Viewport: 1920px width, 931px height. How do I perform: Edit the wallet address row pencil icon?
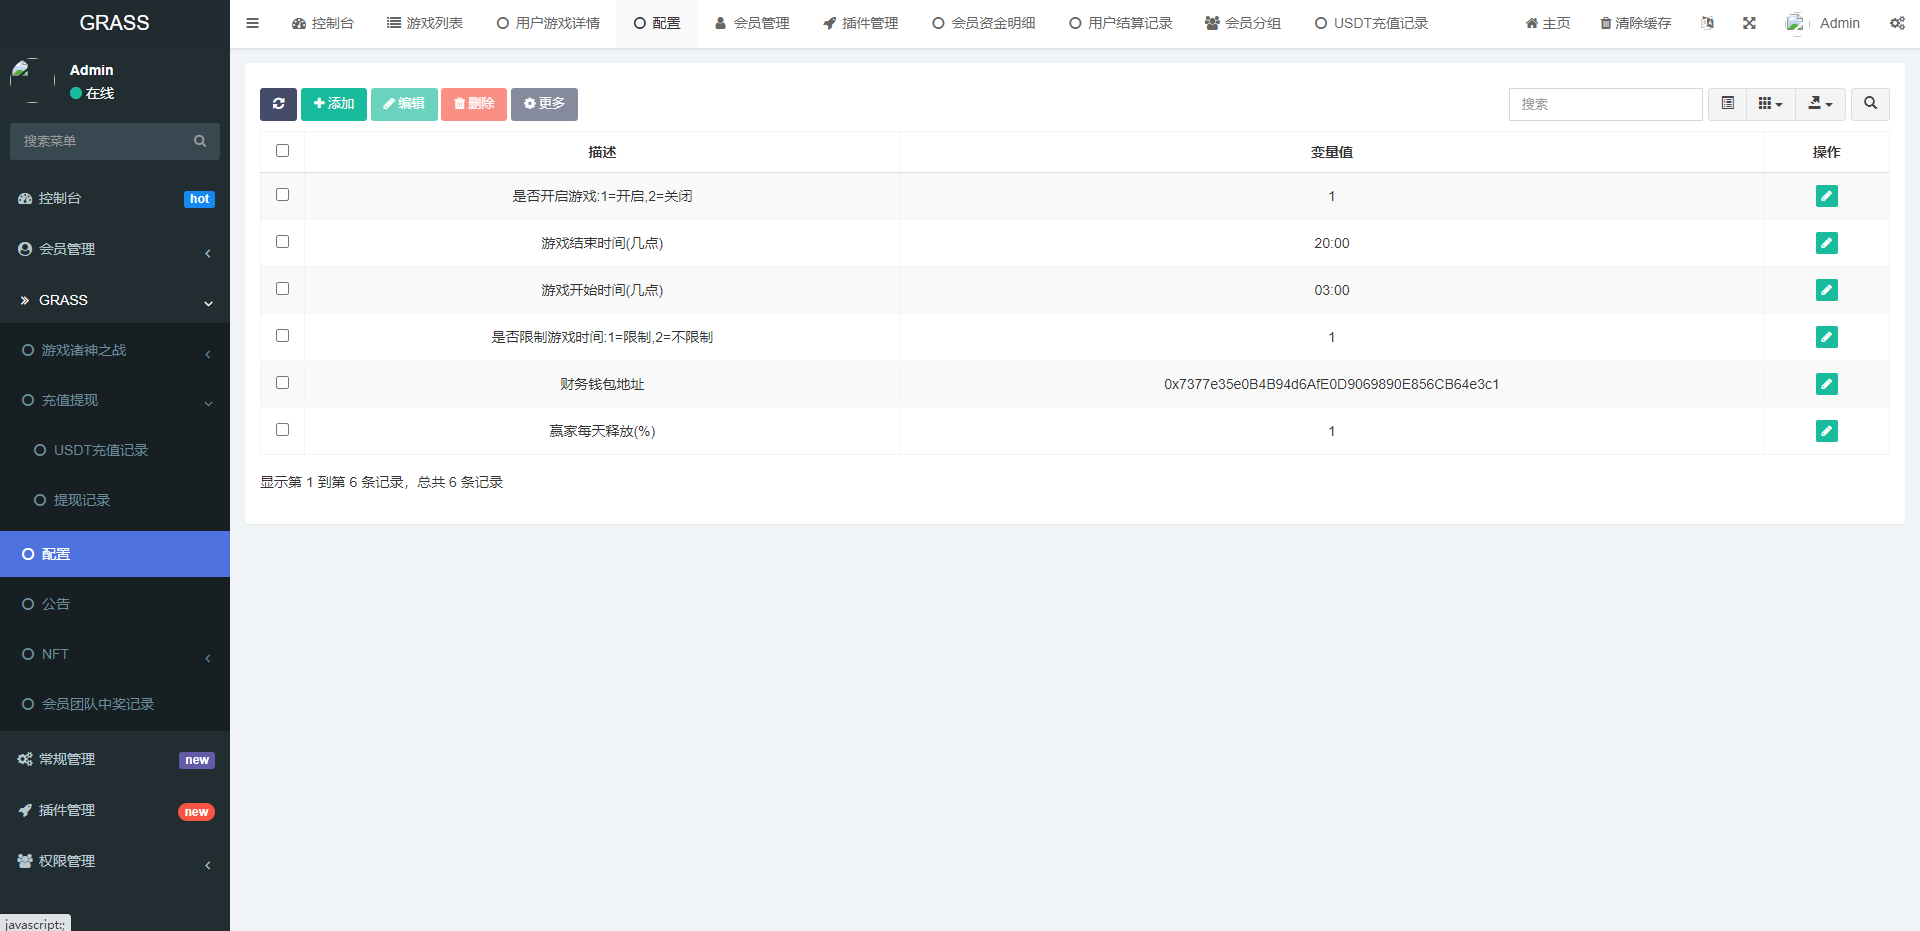click(x=1826, y=384)
